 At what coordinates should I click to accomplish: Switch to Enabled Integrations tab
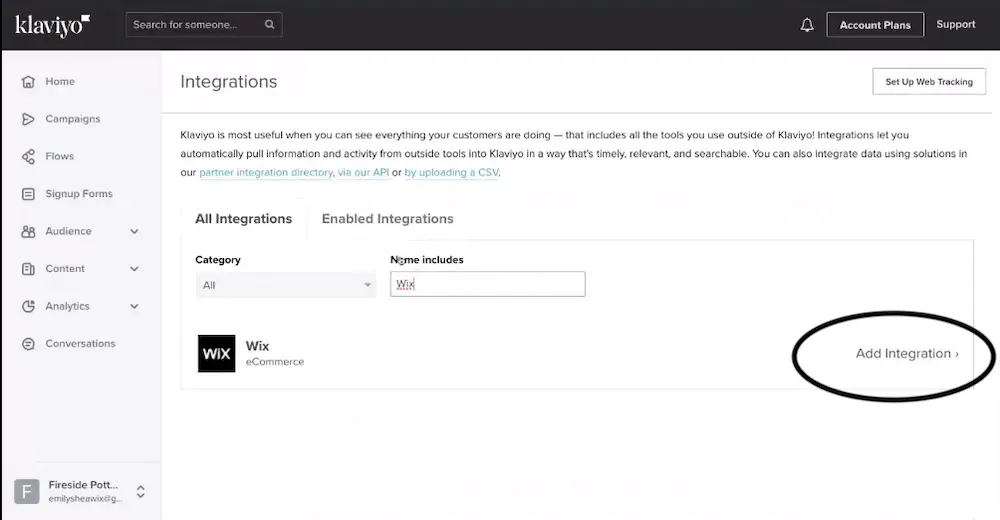pyautogui.click(x=387, y=219)
